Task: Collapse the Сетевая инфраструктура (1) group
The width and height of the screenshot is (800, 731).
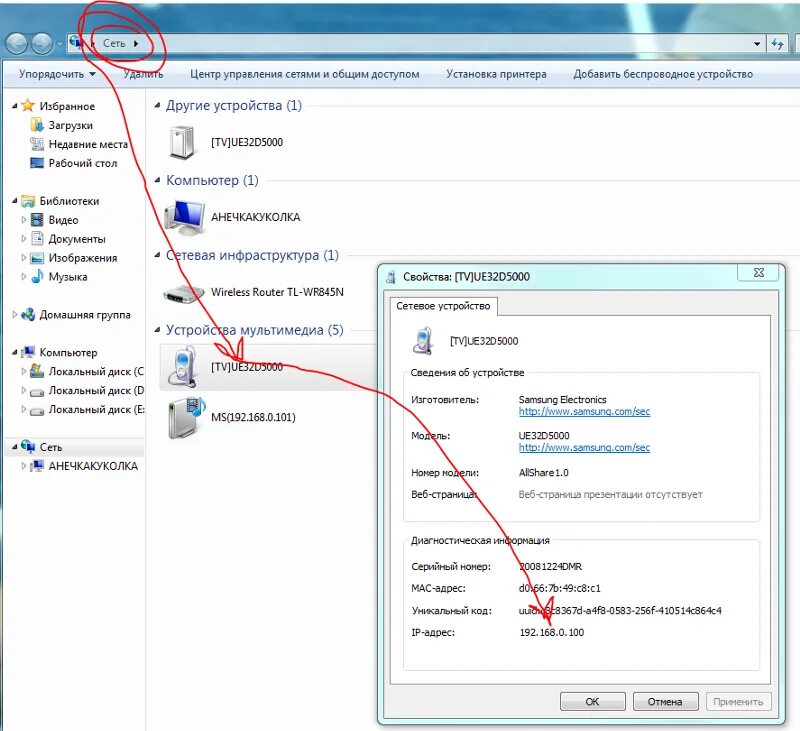Action: pos(158,255)
